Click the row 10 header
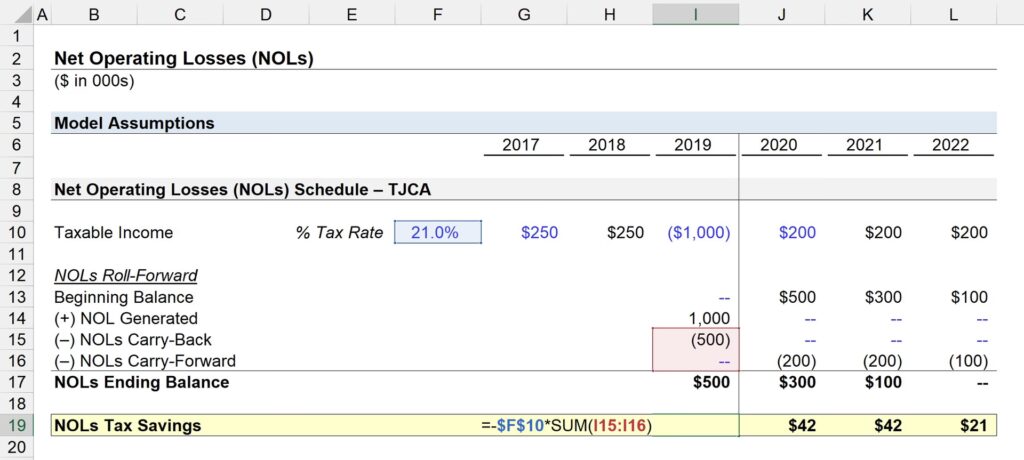Viewport: 1024px width, 460px height. pos(15,233)
